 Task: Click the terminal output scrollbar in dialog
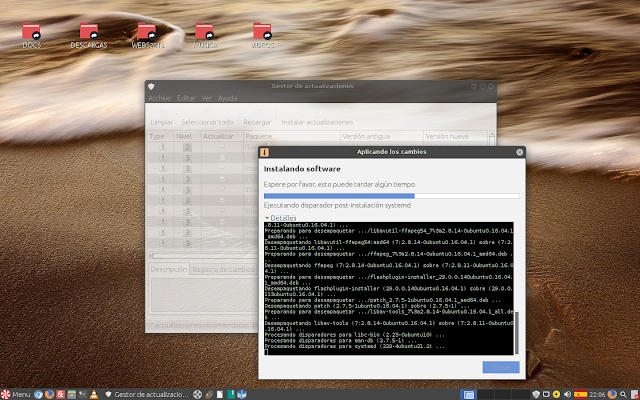(x=517, y=333)
